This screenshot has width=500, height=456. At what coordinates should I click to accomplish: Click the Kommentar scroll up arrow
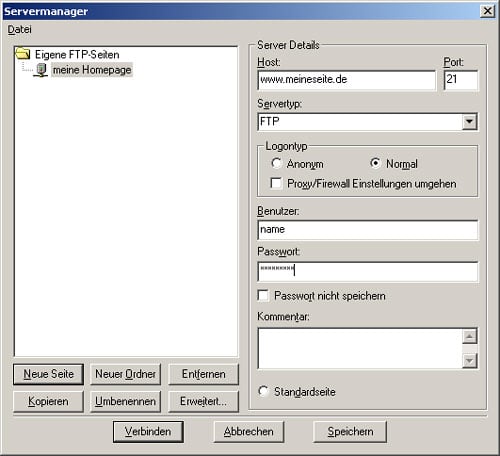[470, 336]
